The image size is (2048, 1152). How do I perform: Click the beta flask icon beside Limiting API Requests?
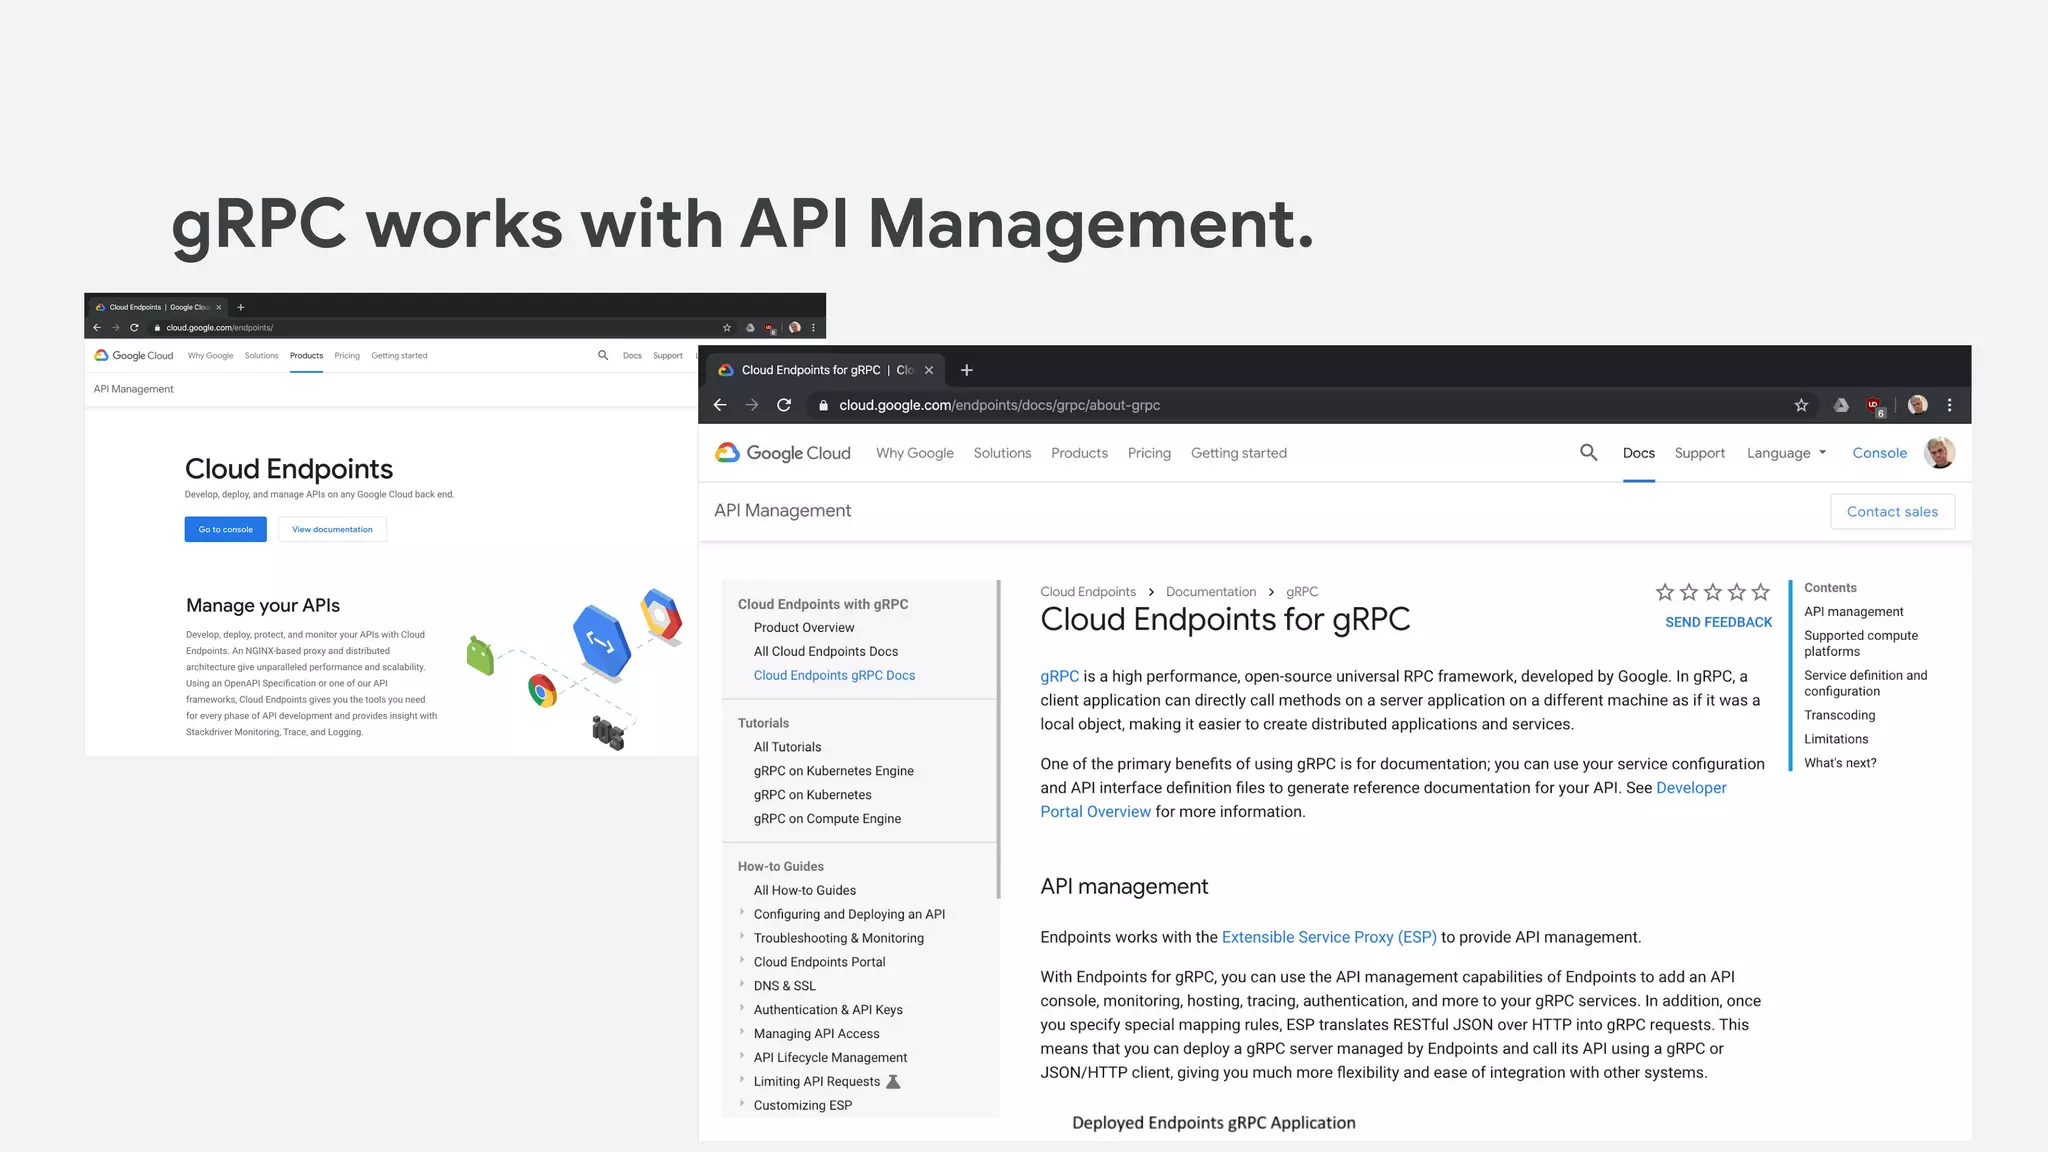tap(893, 1081)
